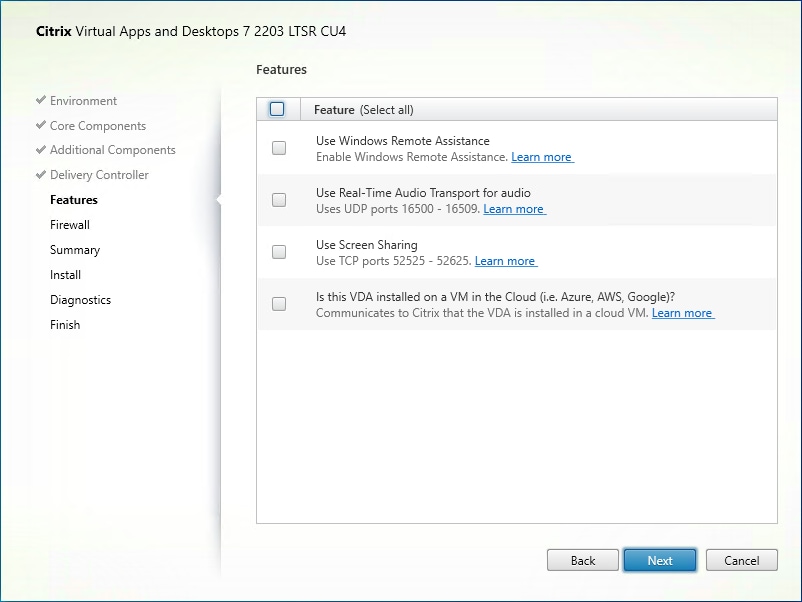Click the Next button
This screenshot has width=802, height=602.
tap(660, 560)
